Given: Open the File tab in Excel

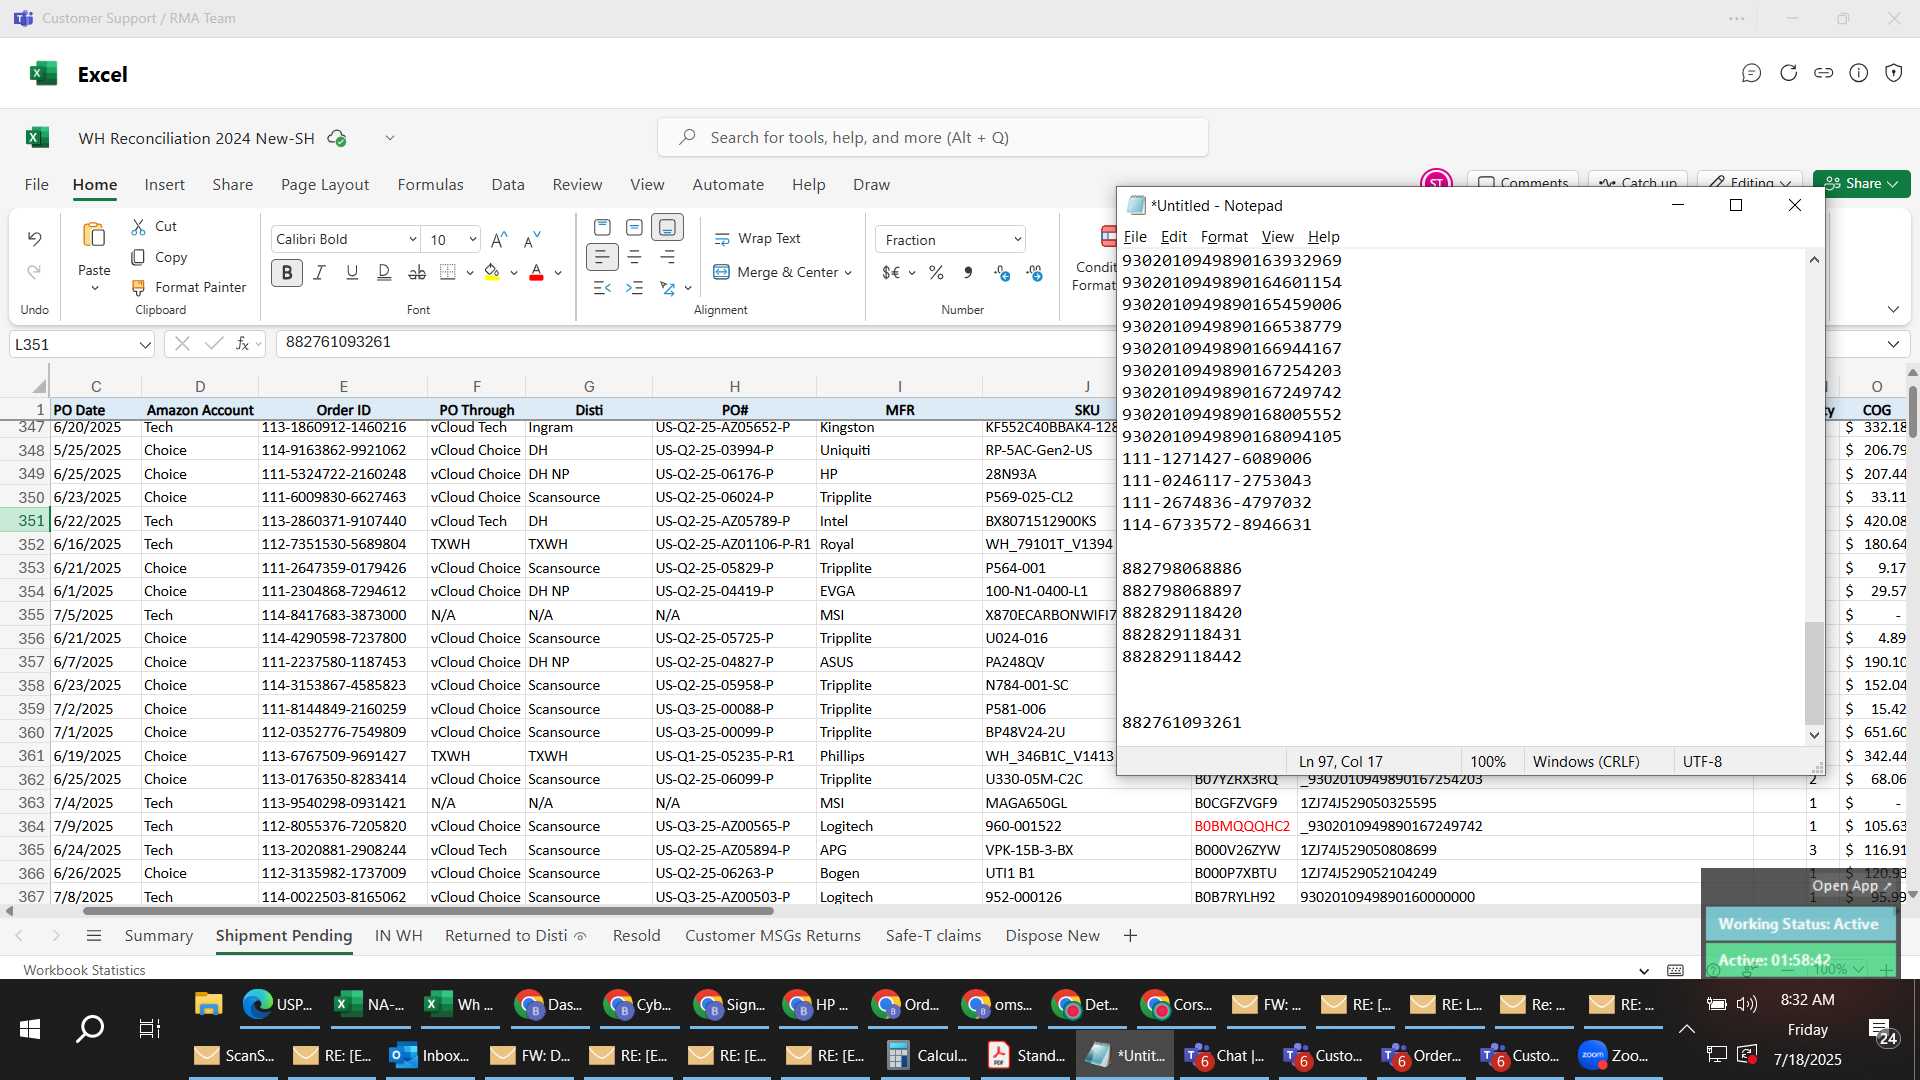Looking at the screenshot, I should click(x=36, y=184).
